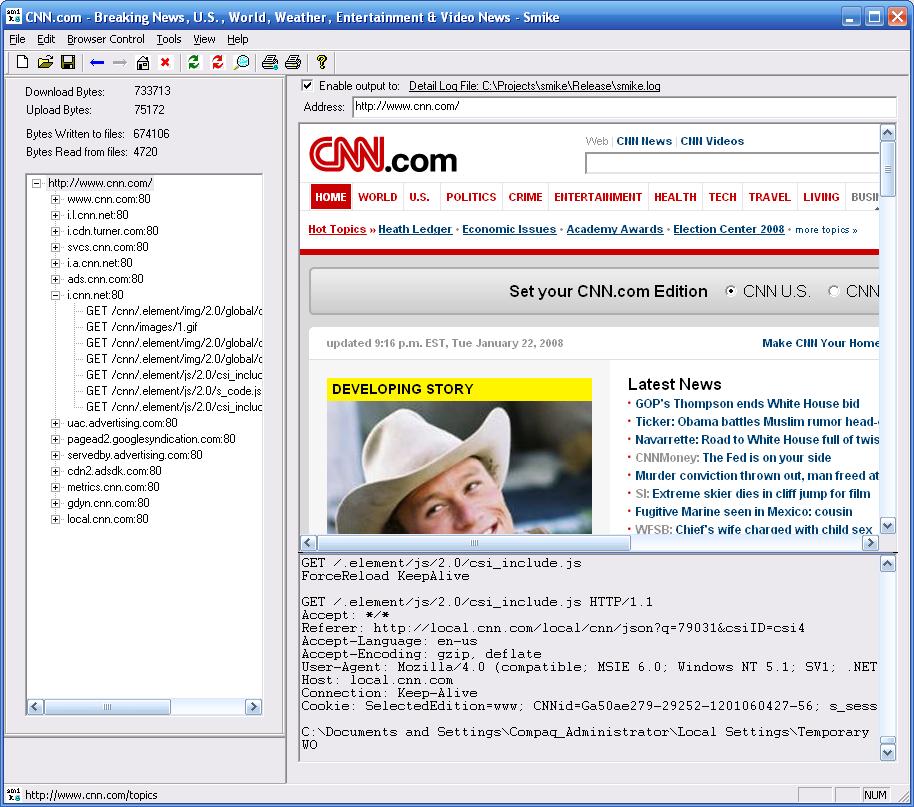Image resolution: width=914 pixels, height=807 pixels.
Task: Select the CNN U.S. edition radio button
Action: click(731, 292)
